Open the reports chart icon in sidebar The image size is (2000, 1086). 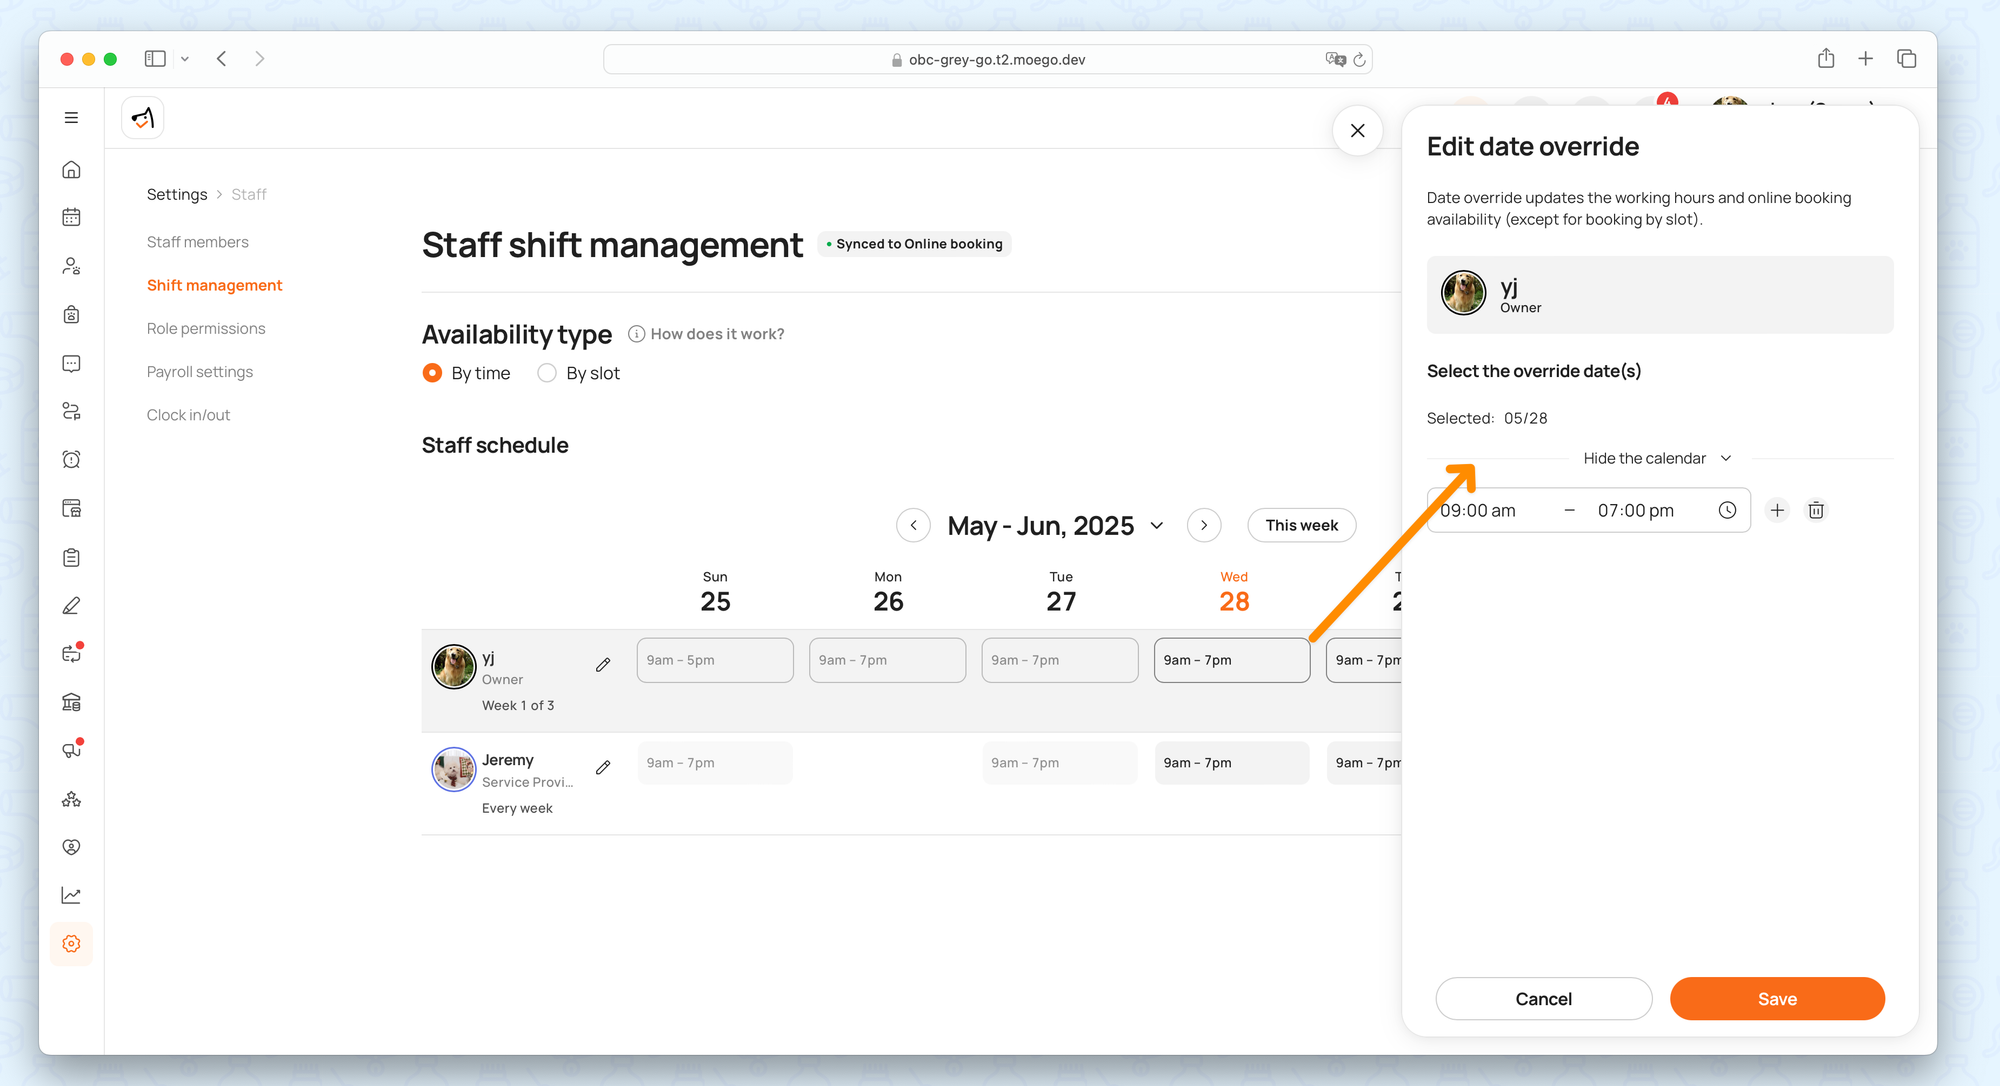click(71, 895)
